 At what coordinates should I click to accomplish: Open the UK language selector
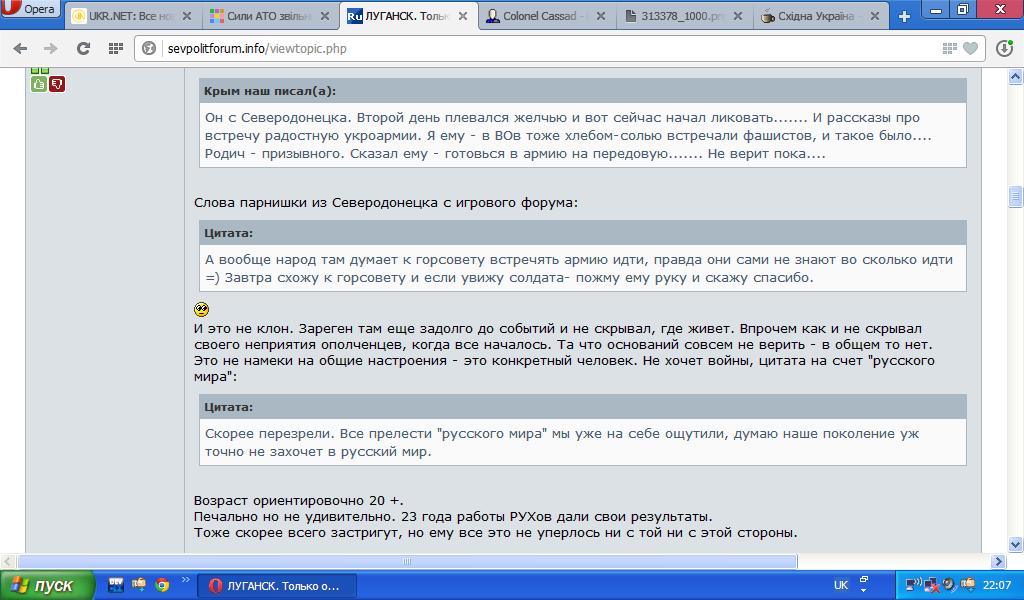coord(841,585)
